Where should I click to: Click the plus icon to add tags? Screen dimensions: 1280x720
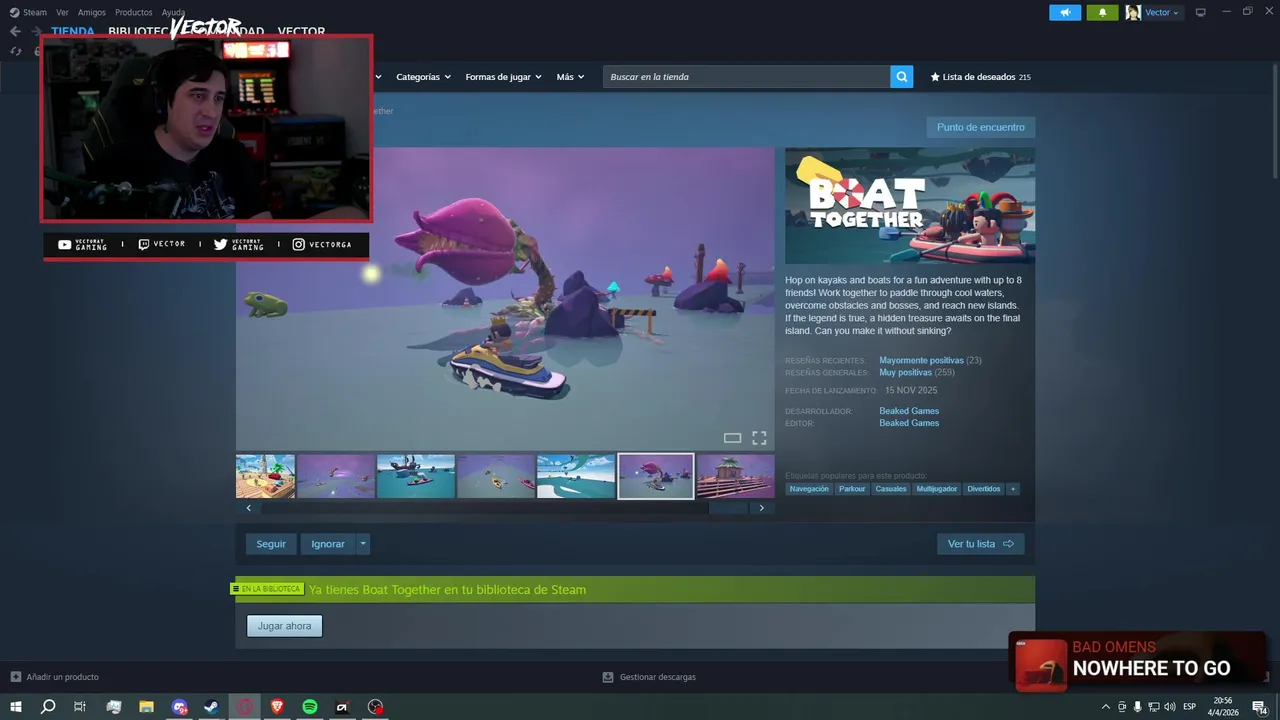tap(1013, 489)
